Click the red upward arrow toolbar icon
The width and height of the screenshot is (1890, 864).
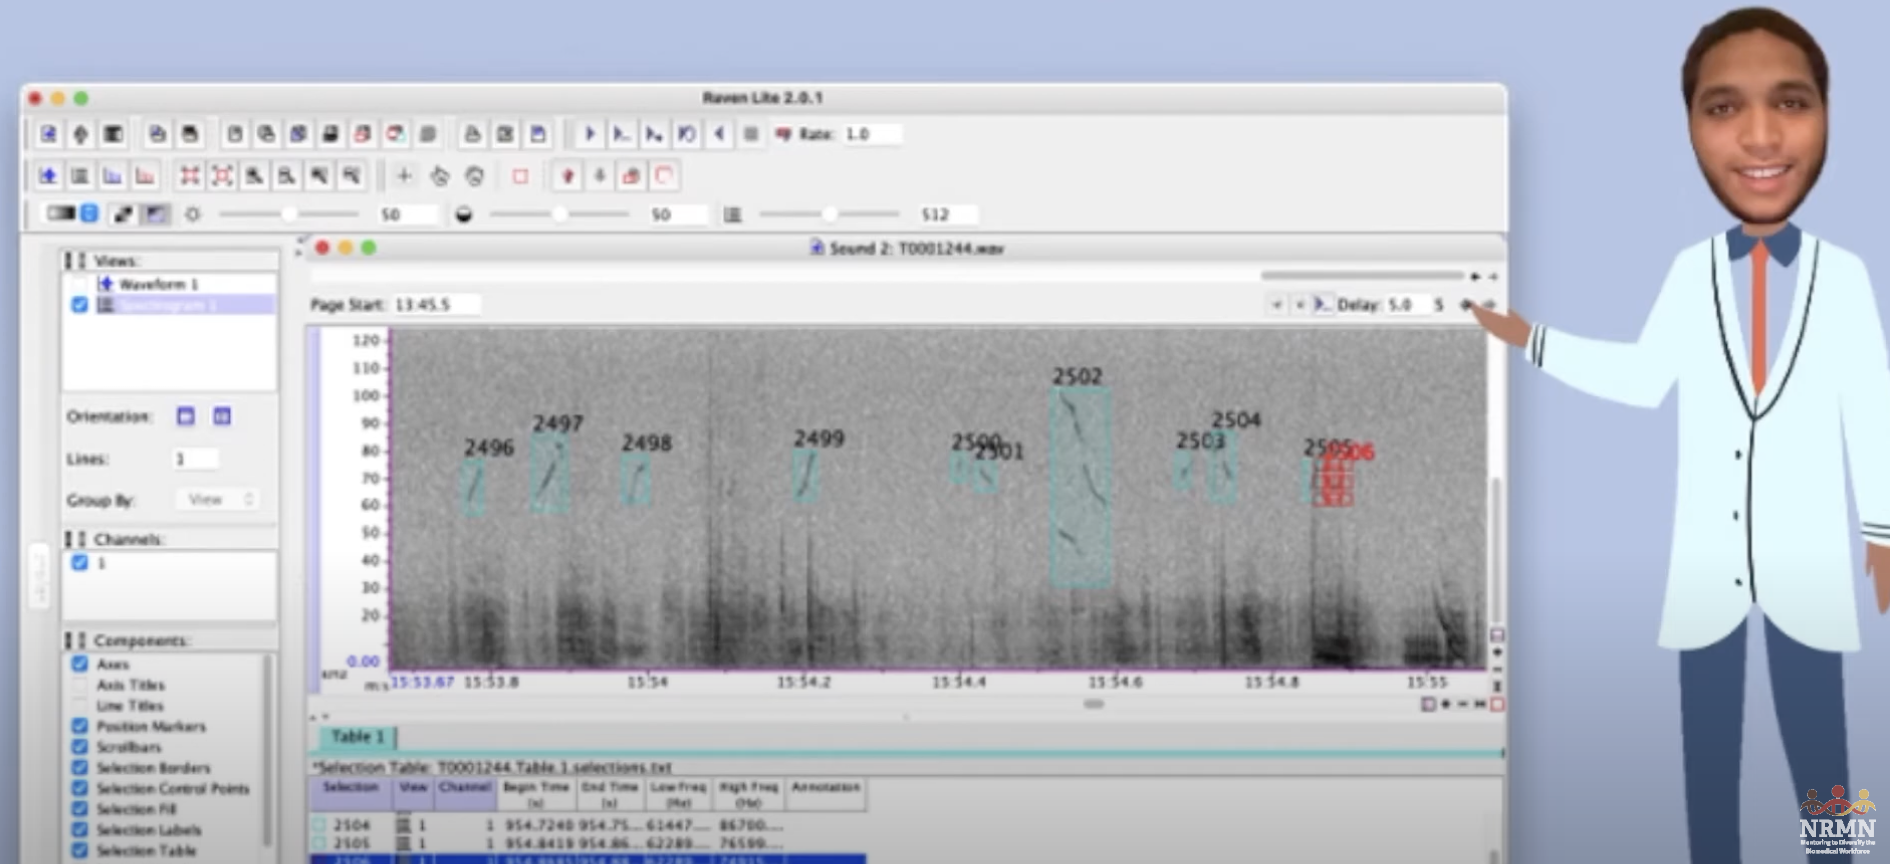[567, 176]
